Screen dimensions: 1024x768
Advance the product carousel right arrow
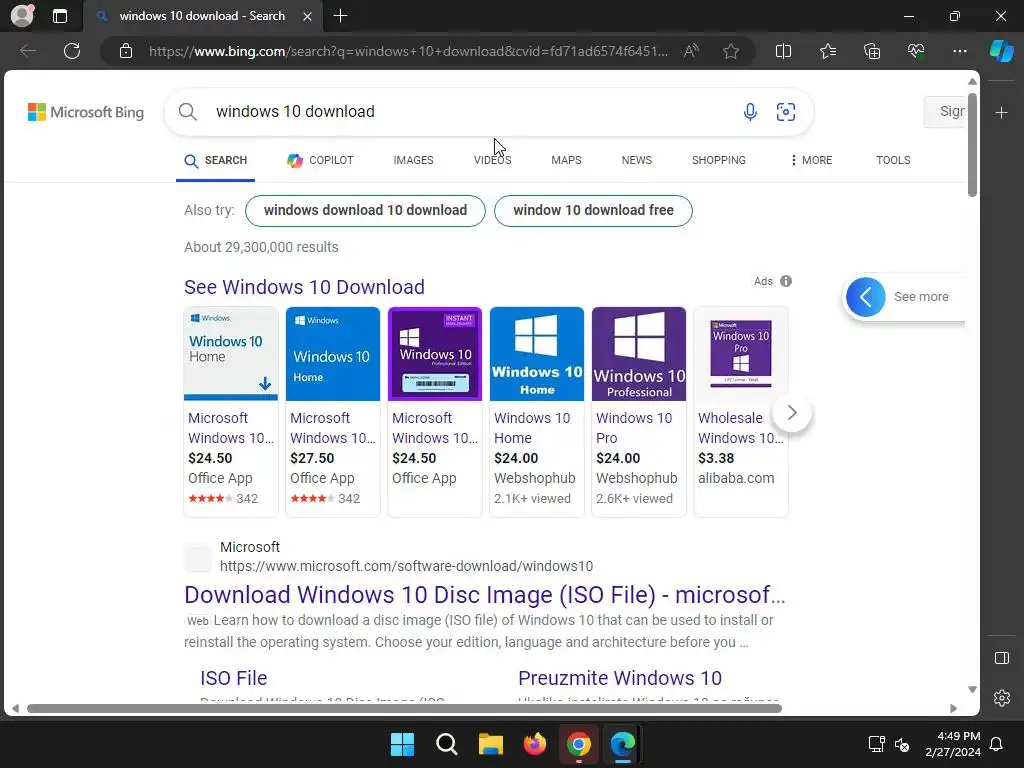tap(792, 413)
